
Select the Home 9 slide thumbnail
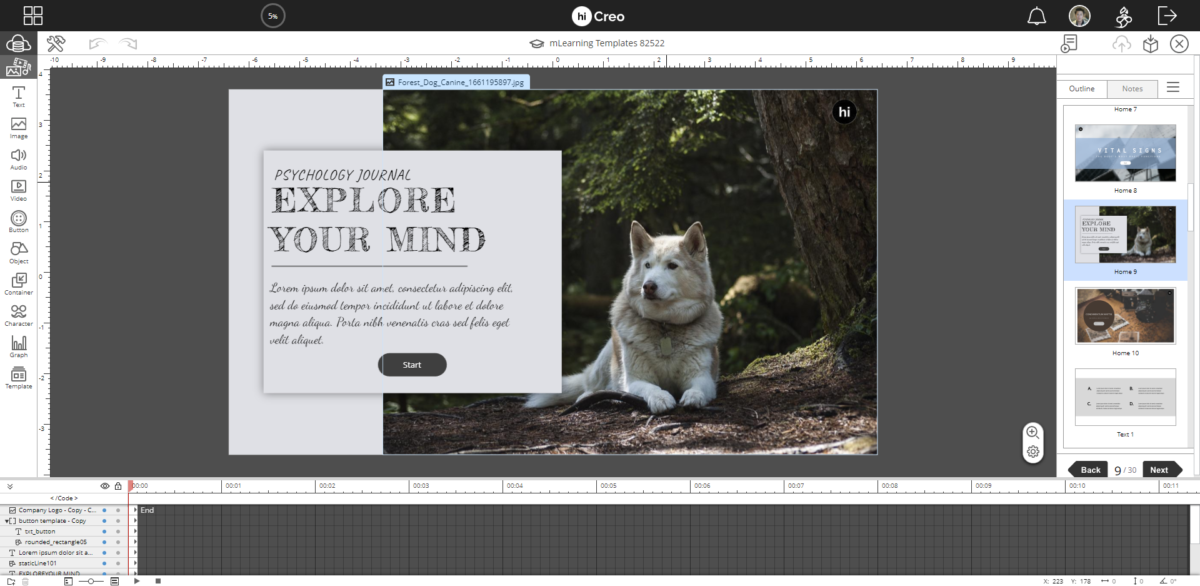tap(1125, 235)
